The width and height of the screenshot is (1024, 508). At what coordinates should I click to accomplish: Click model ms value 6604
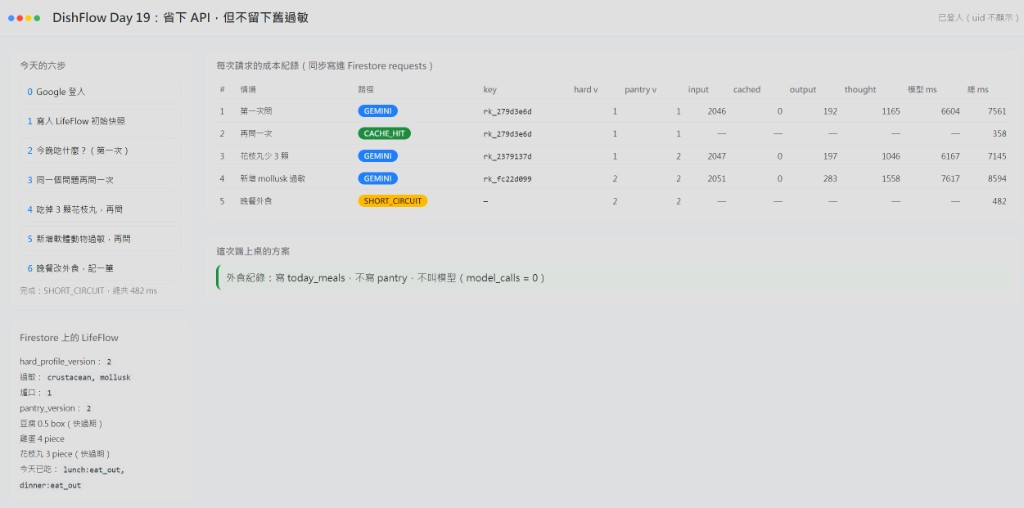950,112
